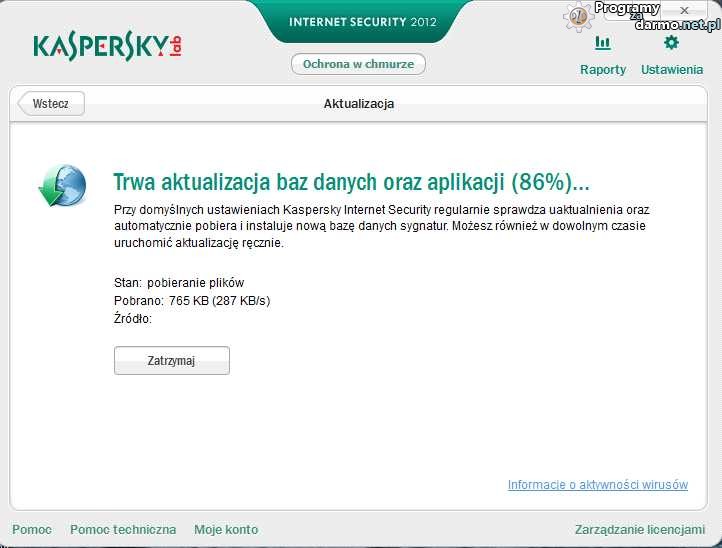Viewport: 722px width, 548px height.
Task: Open Pomoc techniczna support link
Action: [x=123, y=530]
